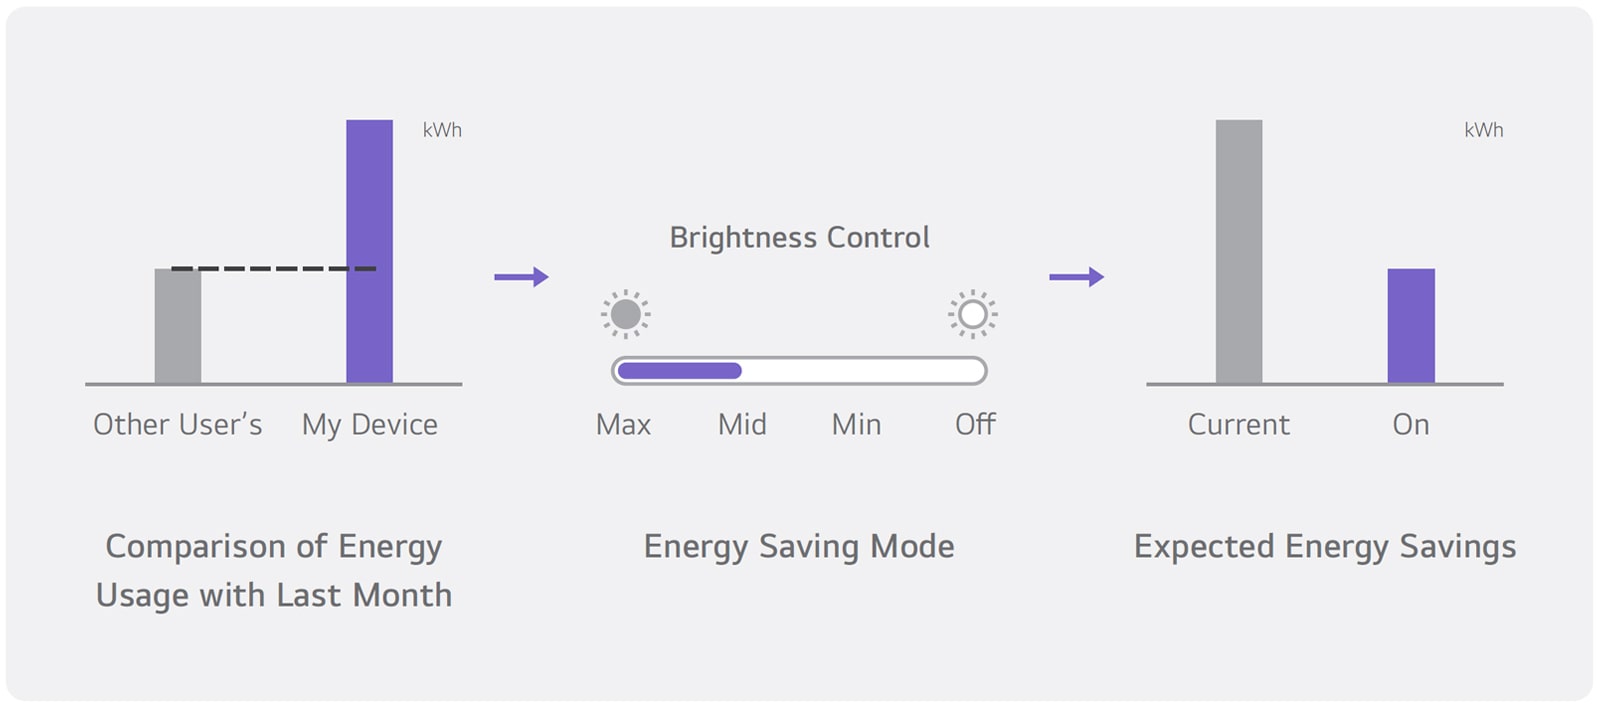
Task: Select the Min brightness level
Action: click(856, 425)
